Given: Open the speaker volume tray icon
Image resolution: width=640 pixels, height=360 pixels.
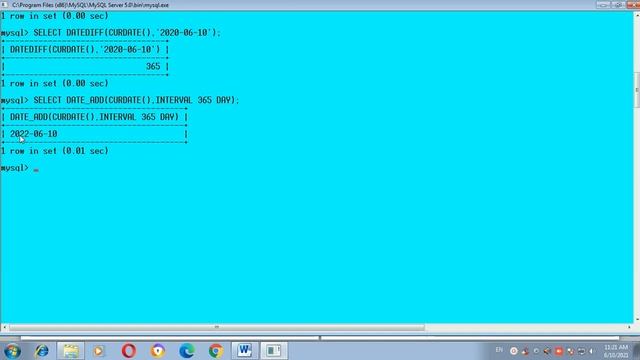Looking at the screenshot, I should tap(591, 351).
